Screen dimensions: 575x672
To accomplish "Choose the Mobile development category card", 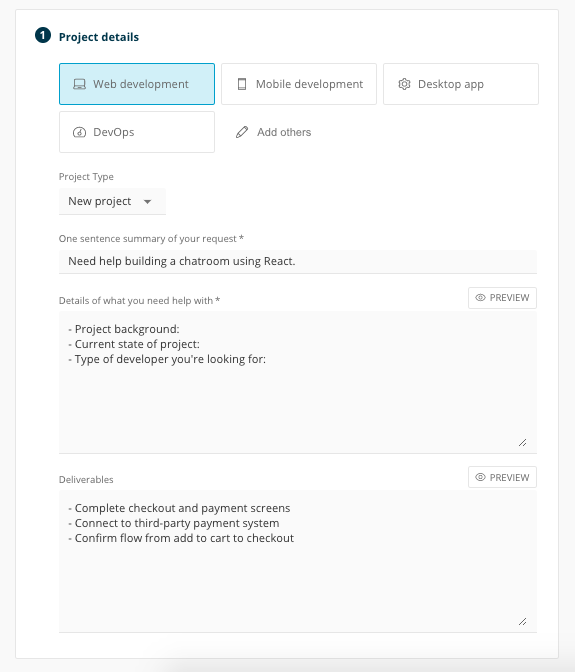I will [x=299, y=84].
